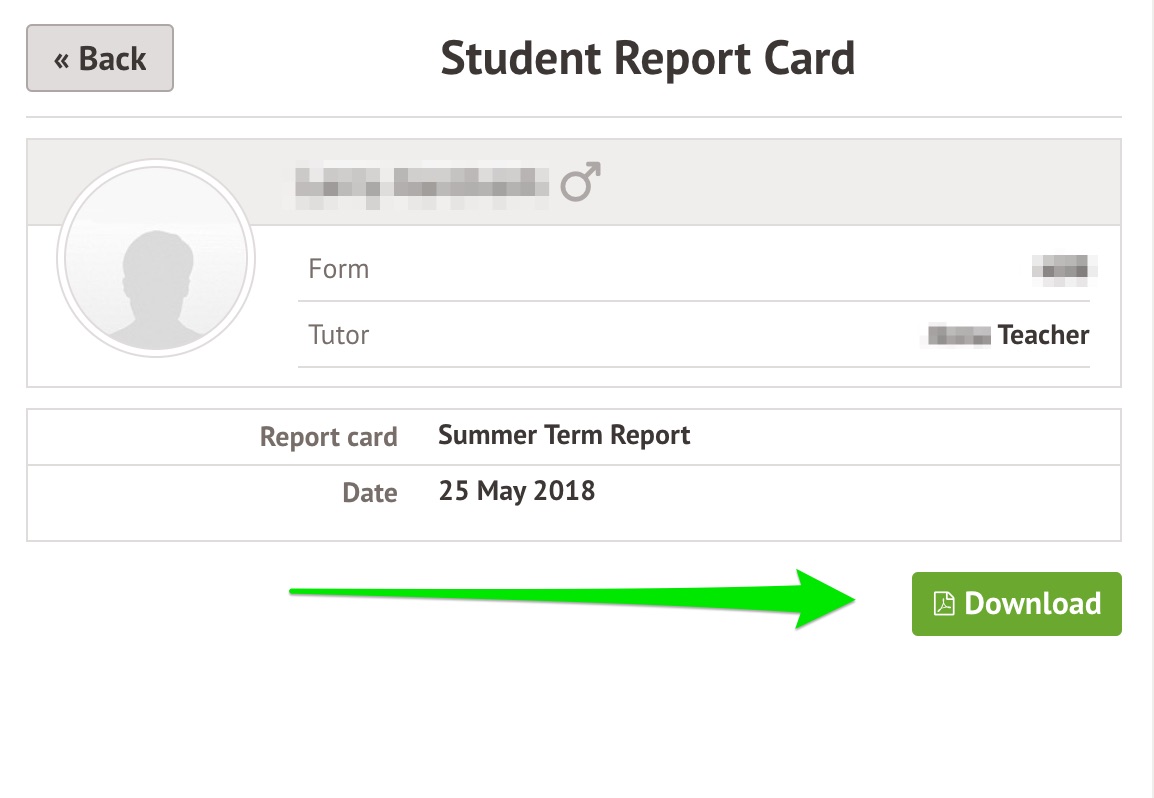Click the Back button
The height and width of the screenshot is (798, 1154).
click(100, 58)
